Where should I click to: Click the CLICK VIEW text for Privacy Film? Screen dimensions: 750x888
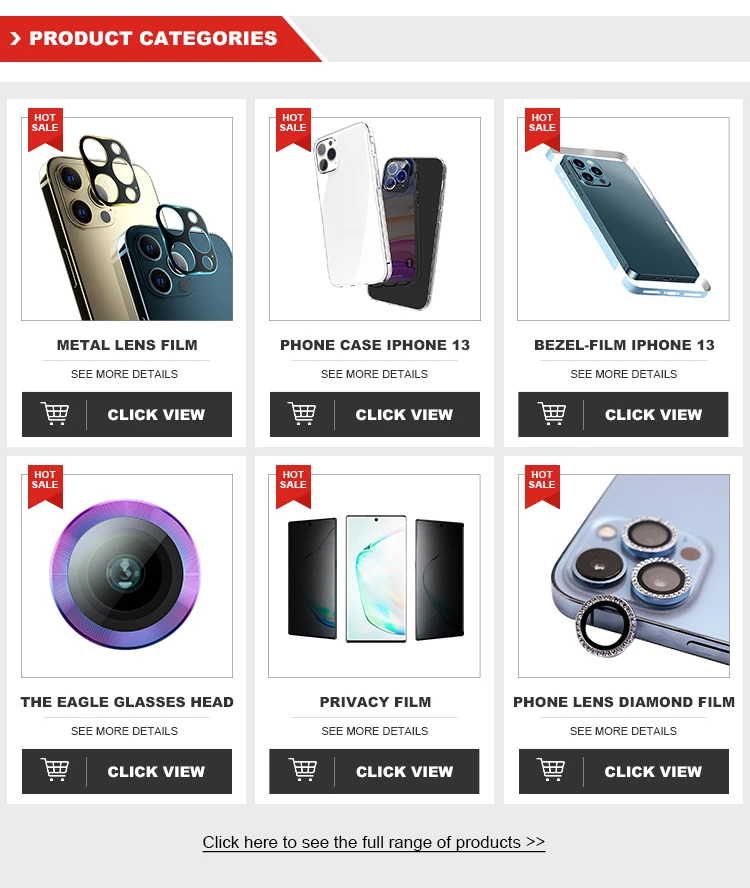tap(404, 771)
